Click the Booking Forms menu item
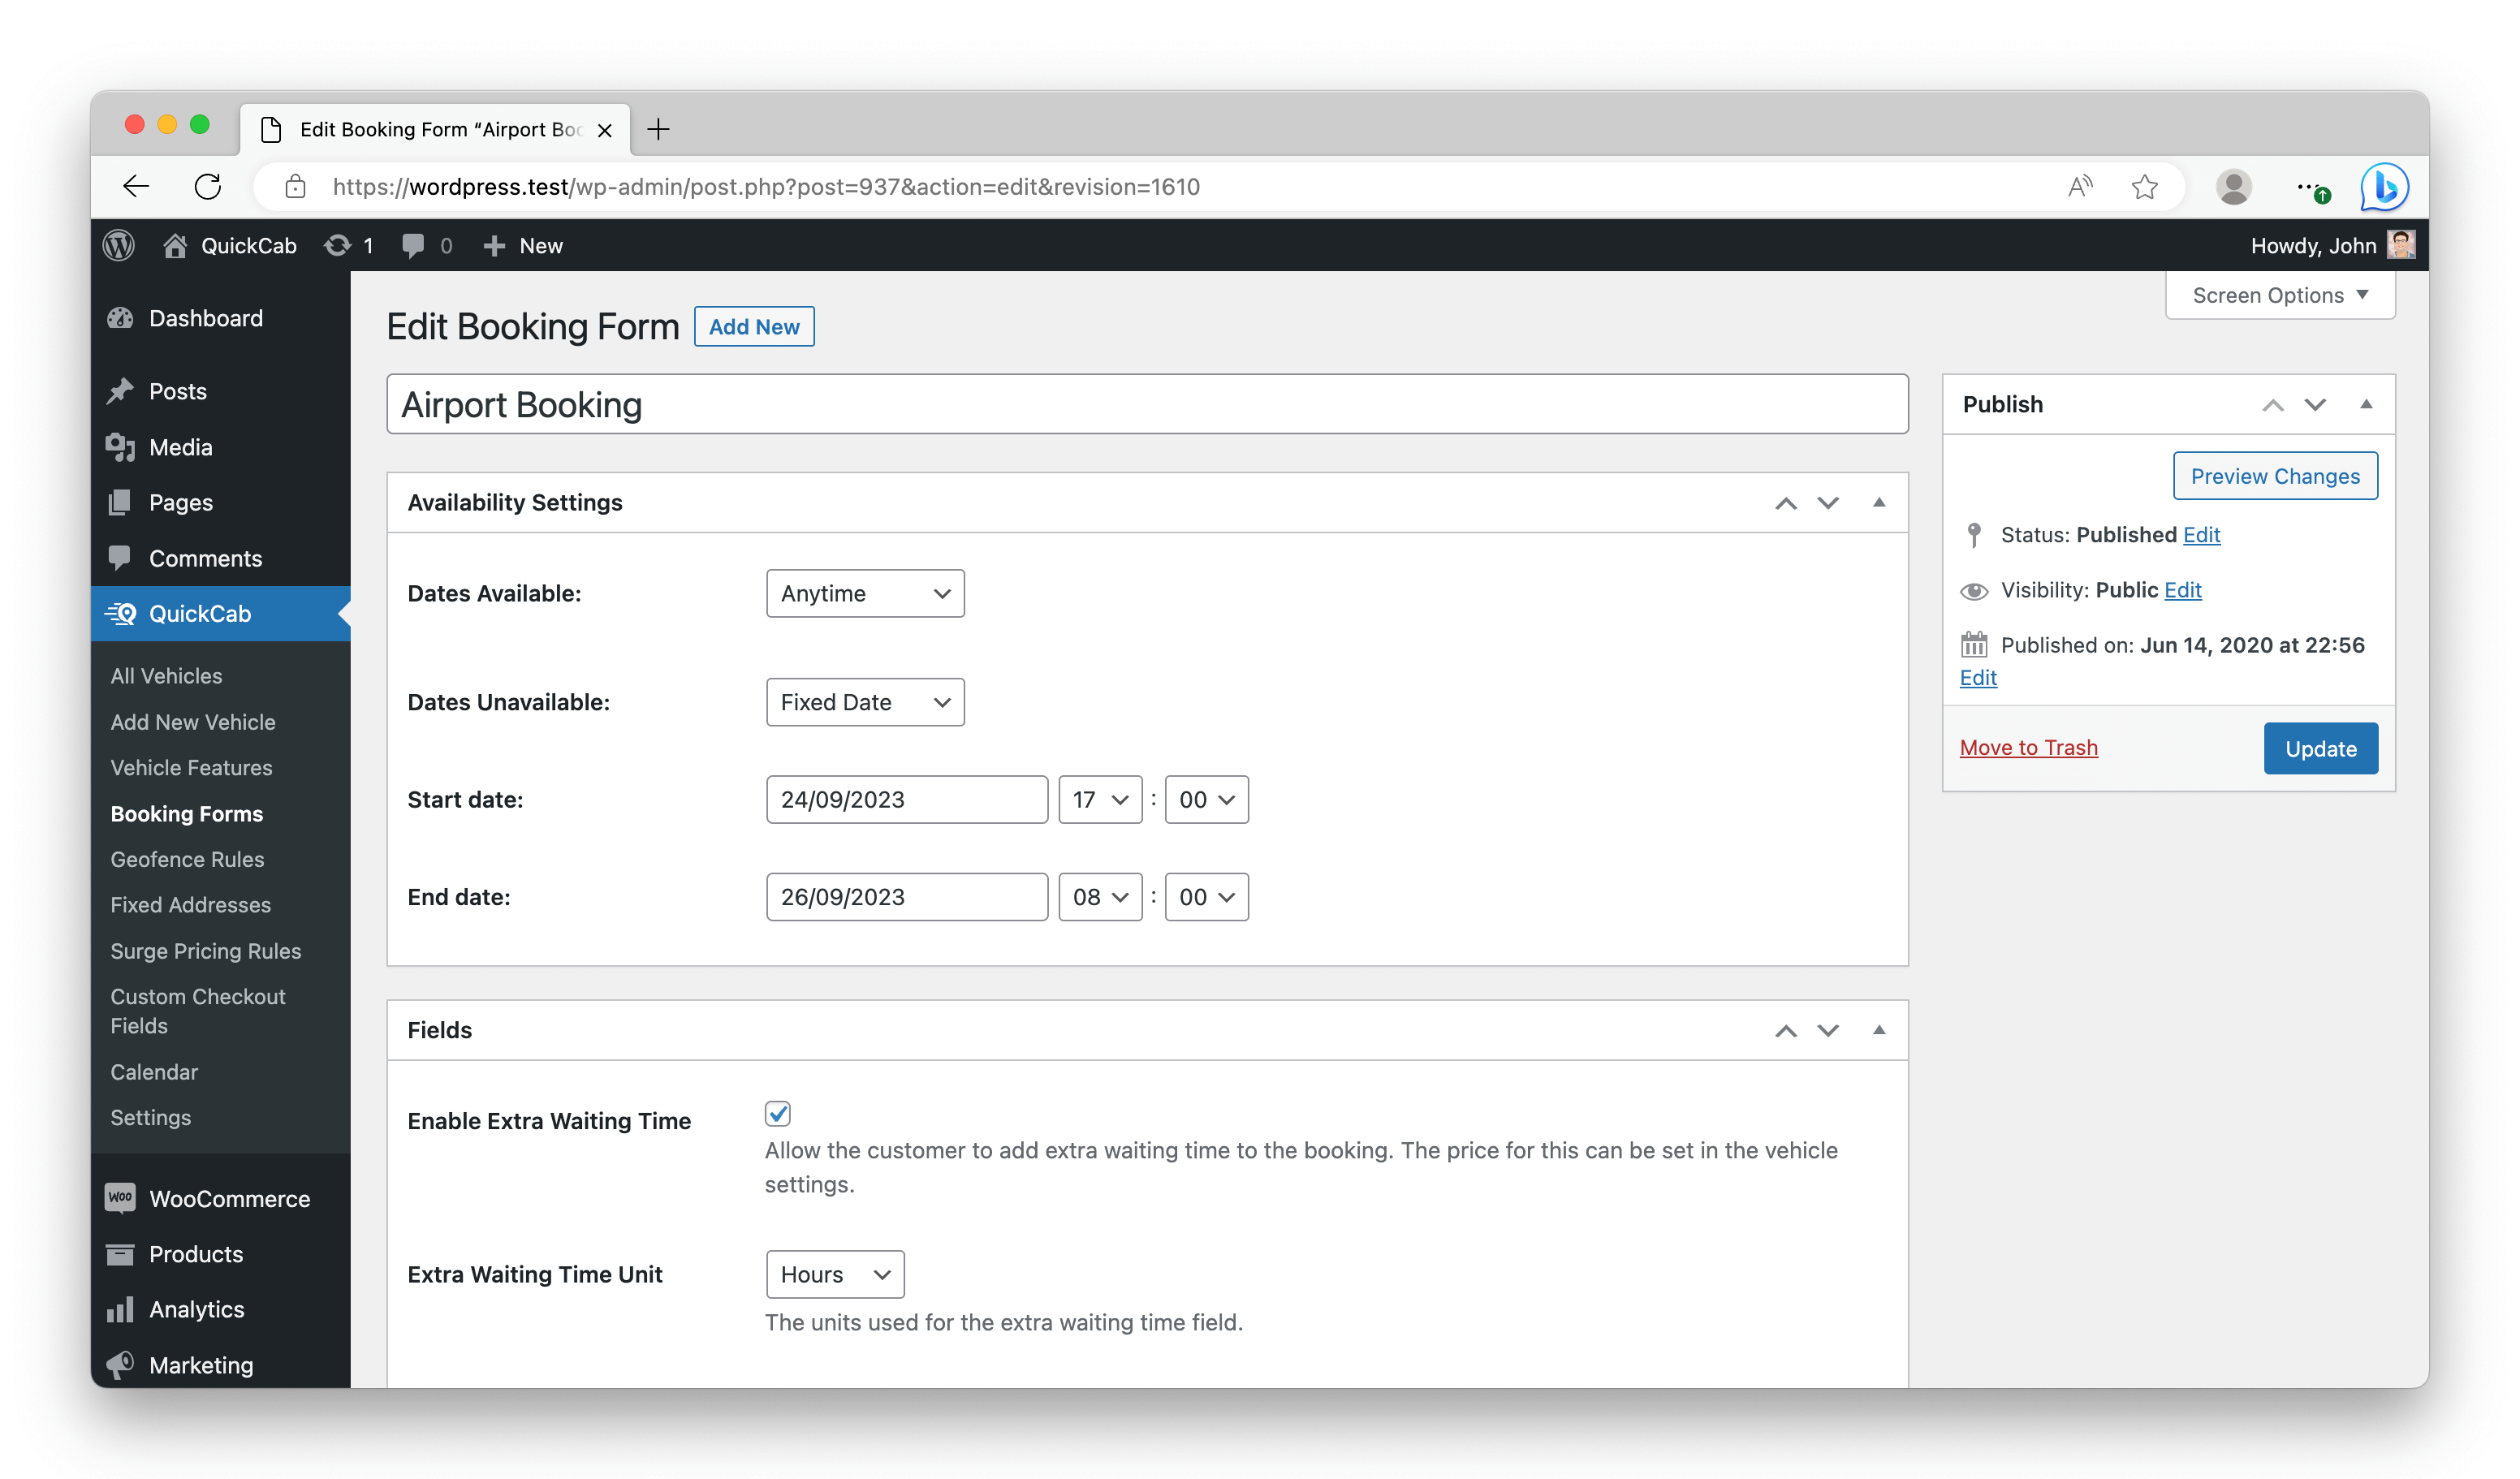The width and height of the screenshot is (2520, 1479). 187,813
